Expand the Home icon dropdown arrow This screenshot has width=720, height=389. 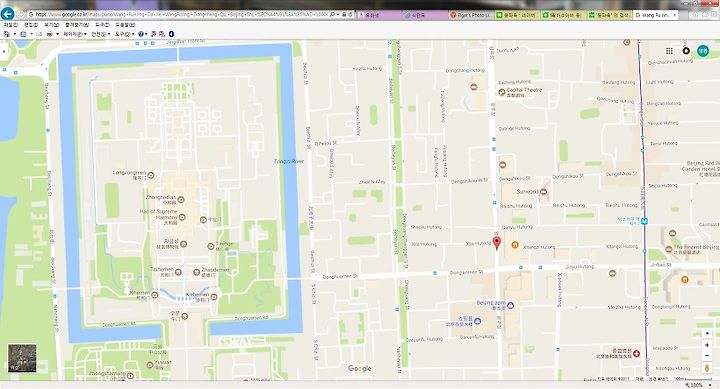[x=15, y=34]
